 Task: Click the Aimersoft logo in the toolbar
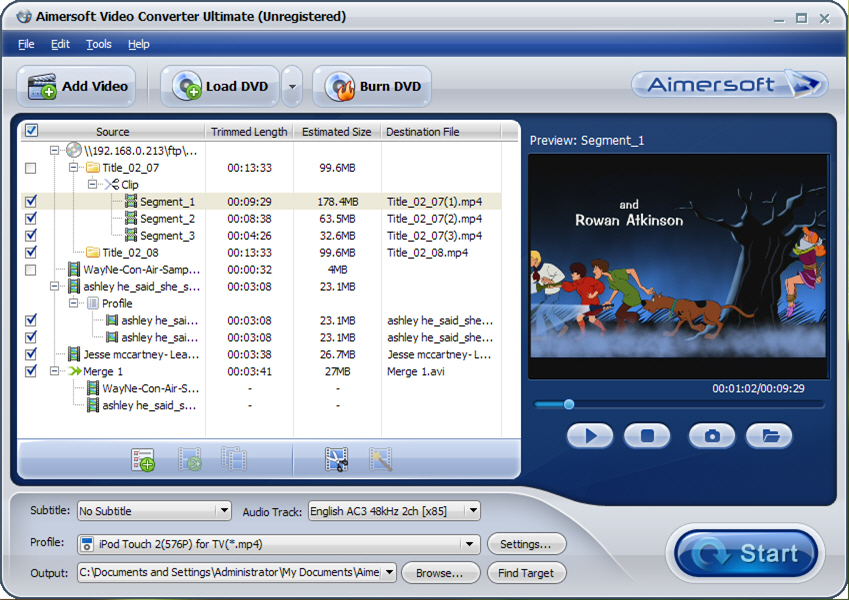pyautogui.click(x=729, y=85)
